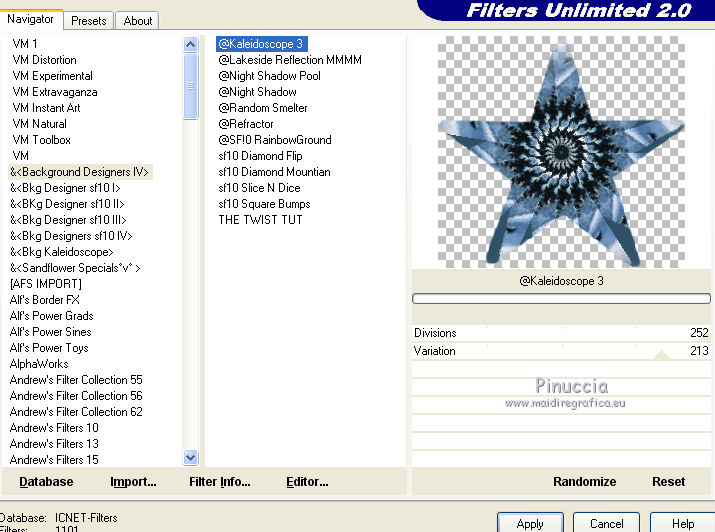Select the VM Distortion category
Screen dimensions: 715x532
click(x=44, y=60)
